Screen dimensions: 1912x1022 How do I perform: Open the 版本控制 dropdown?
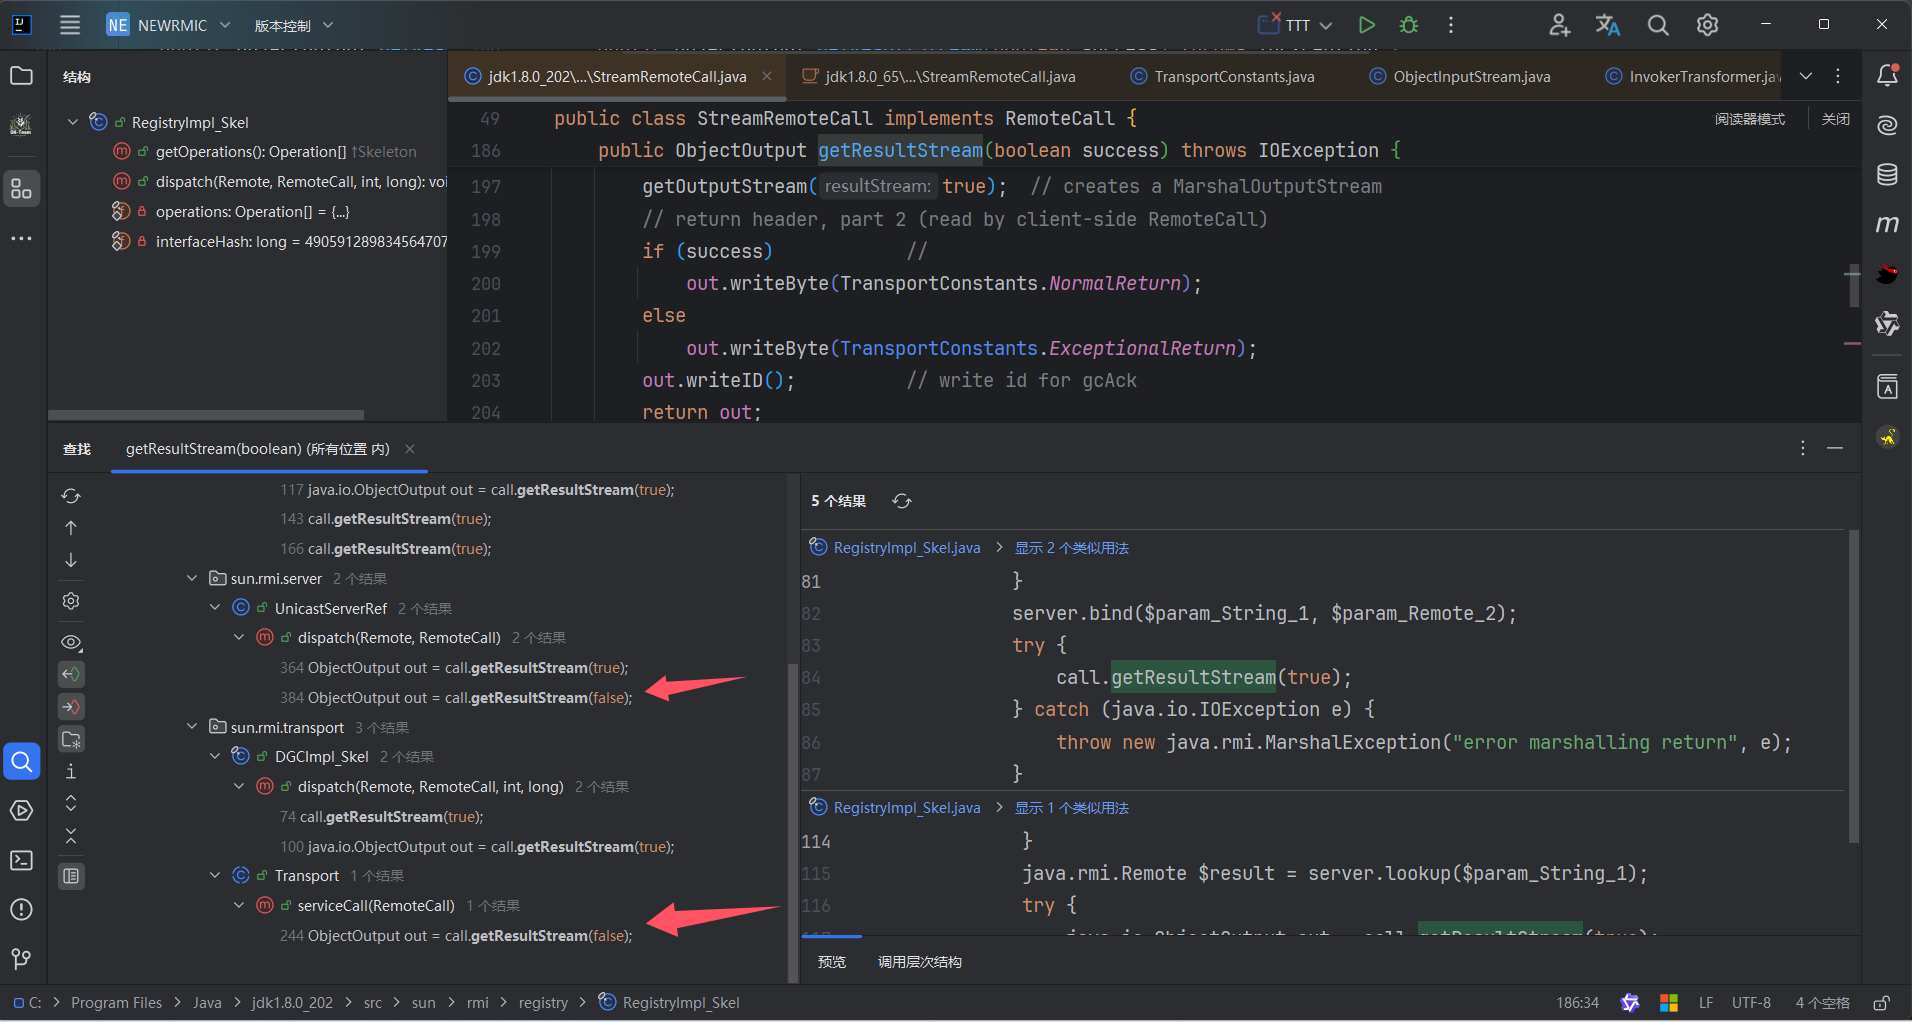click(293, 25)
